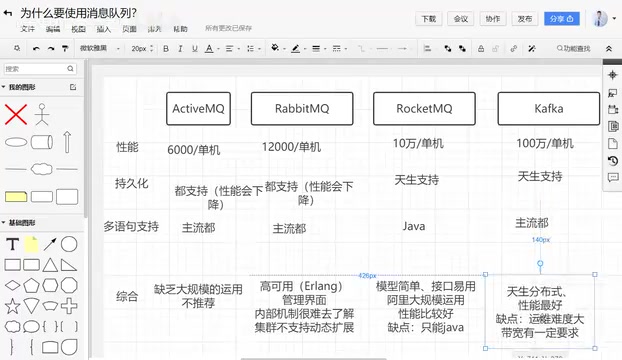Collapse toolbar with double chevron
Image resolution: width=622 pixels, height=360 pixels.
[x=609, y=48]
